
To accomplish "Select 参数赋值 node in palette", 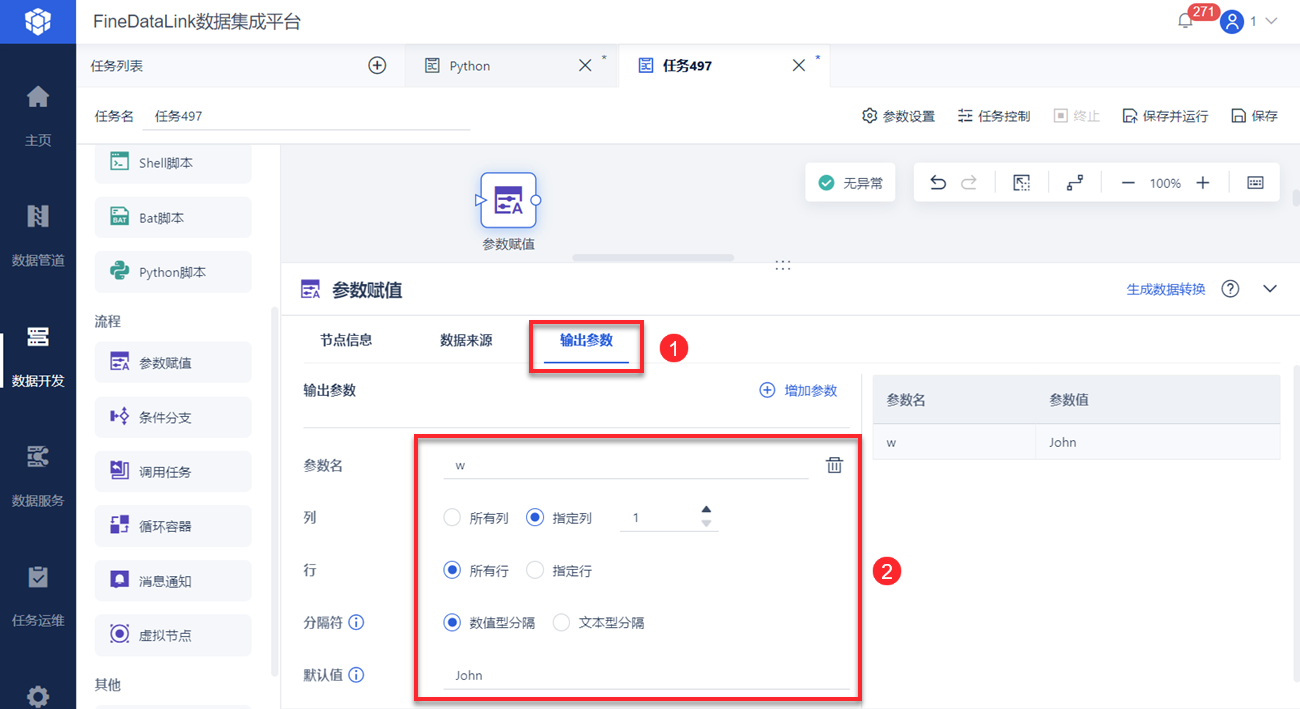I will tap(173, 362).
